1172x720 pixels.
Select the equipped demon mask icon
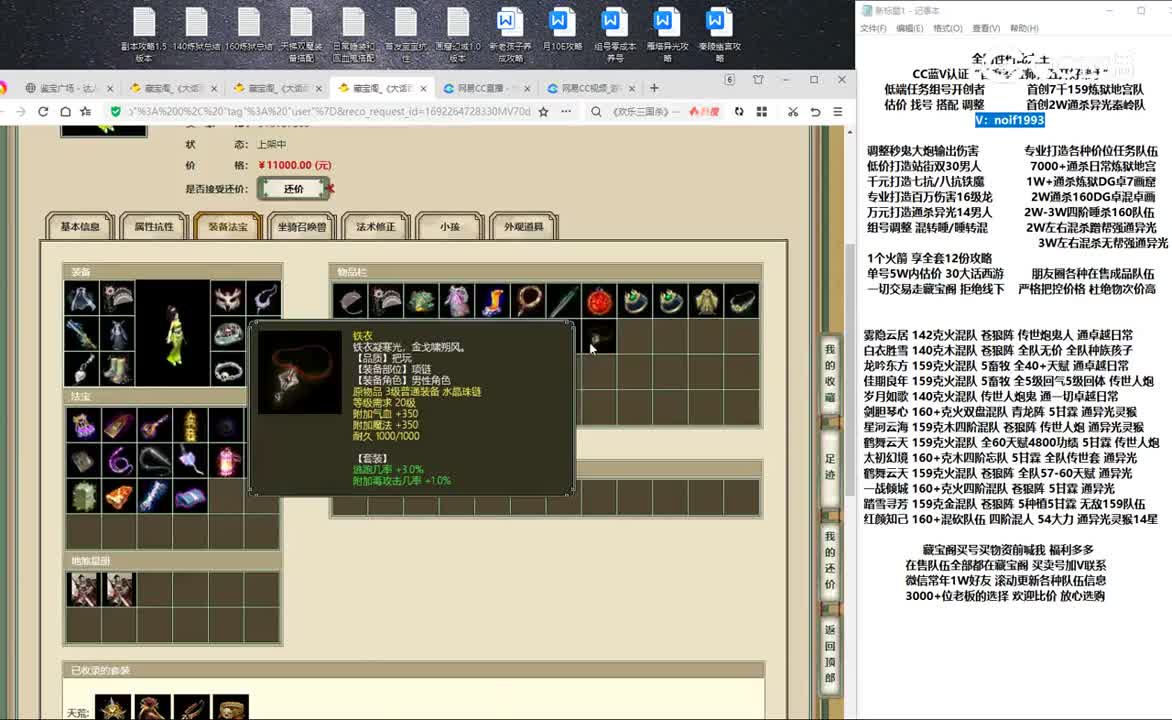[x=228, y=298]
